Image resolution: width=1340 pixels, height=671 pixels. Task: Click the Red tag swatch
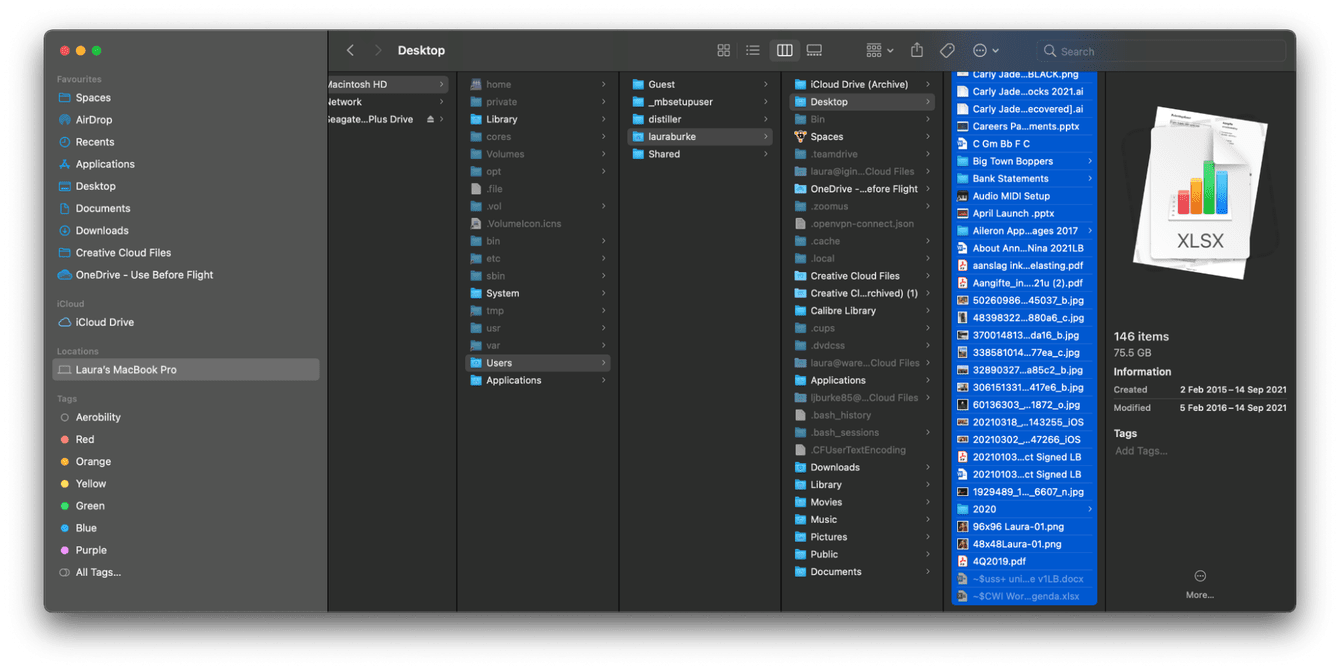pyautogui.click(x=65, y=439)
